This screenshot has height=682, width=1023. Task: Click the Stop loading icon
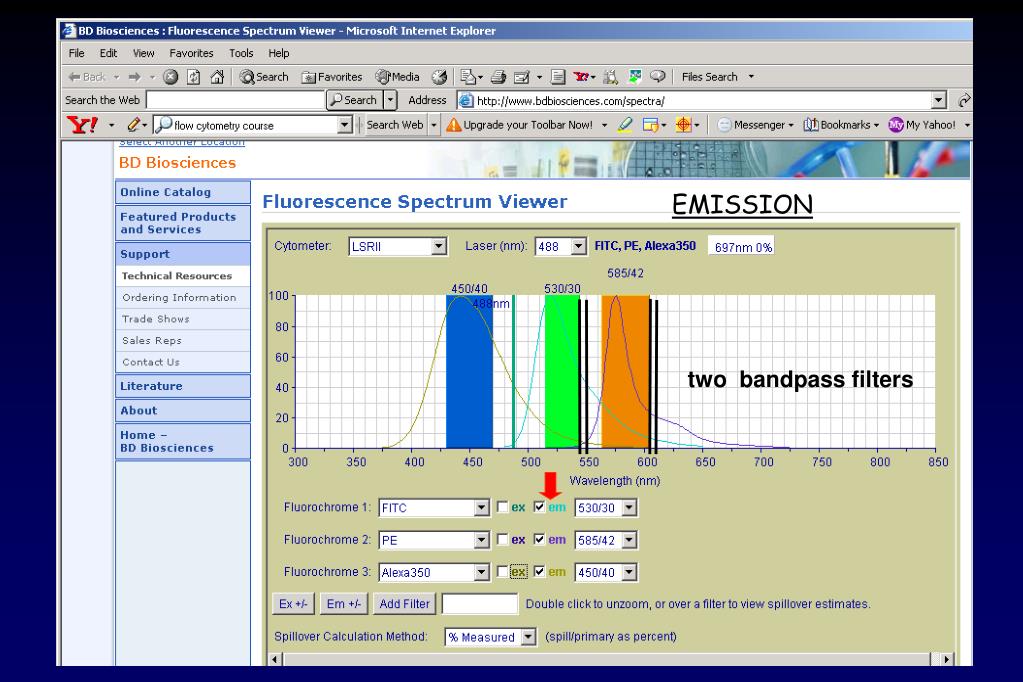170,77
